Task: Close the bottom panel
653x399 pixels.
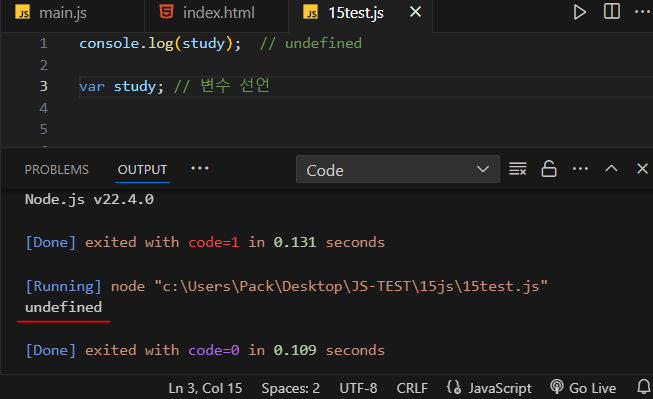Action: coord(642,169)
